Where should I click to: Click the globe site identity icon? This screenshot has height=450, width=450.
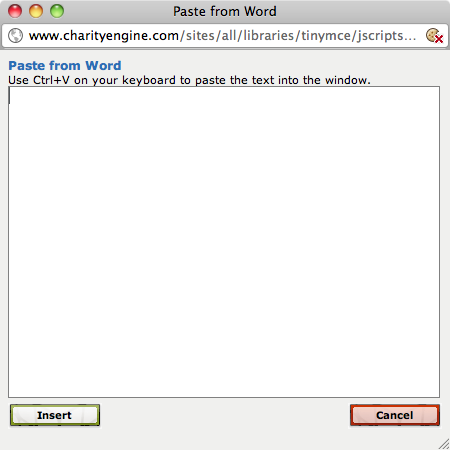point(15,36)
